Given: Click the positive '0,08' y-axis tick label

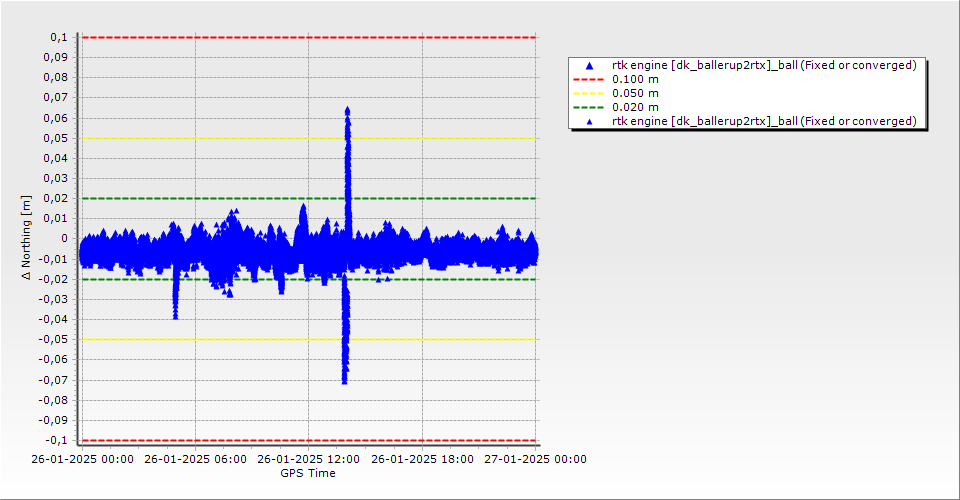Looking at the screenshot, I should [56, 78].
